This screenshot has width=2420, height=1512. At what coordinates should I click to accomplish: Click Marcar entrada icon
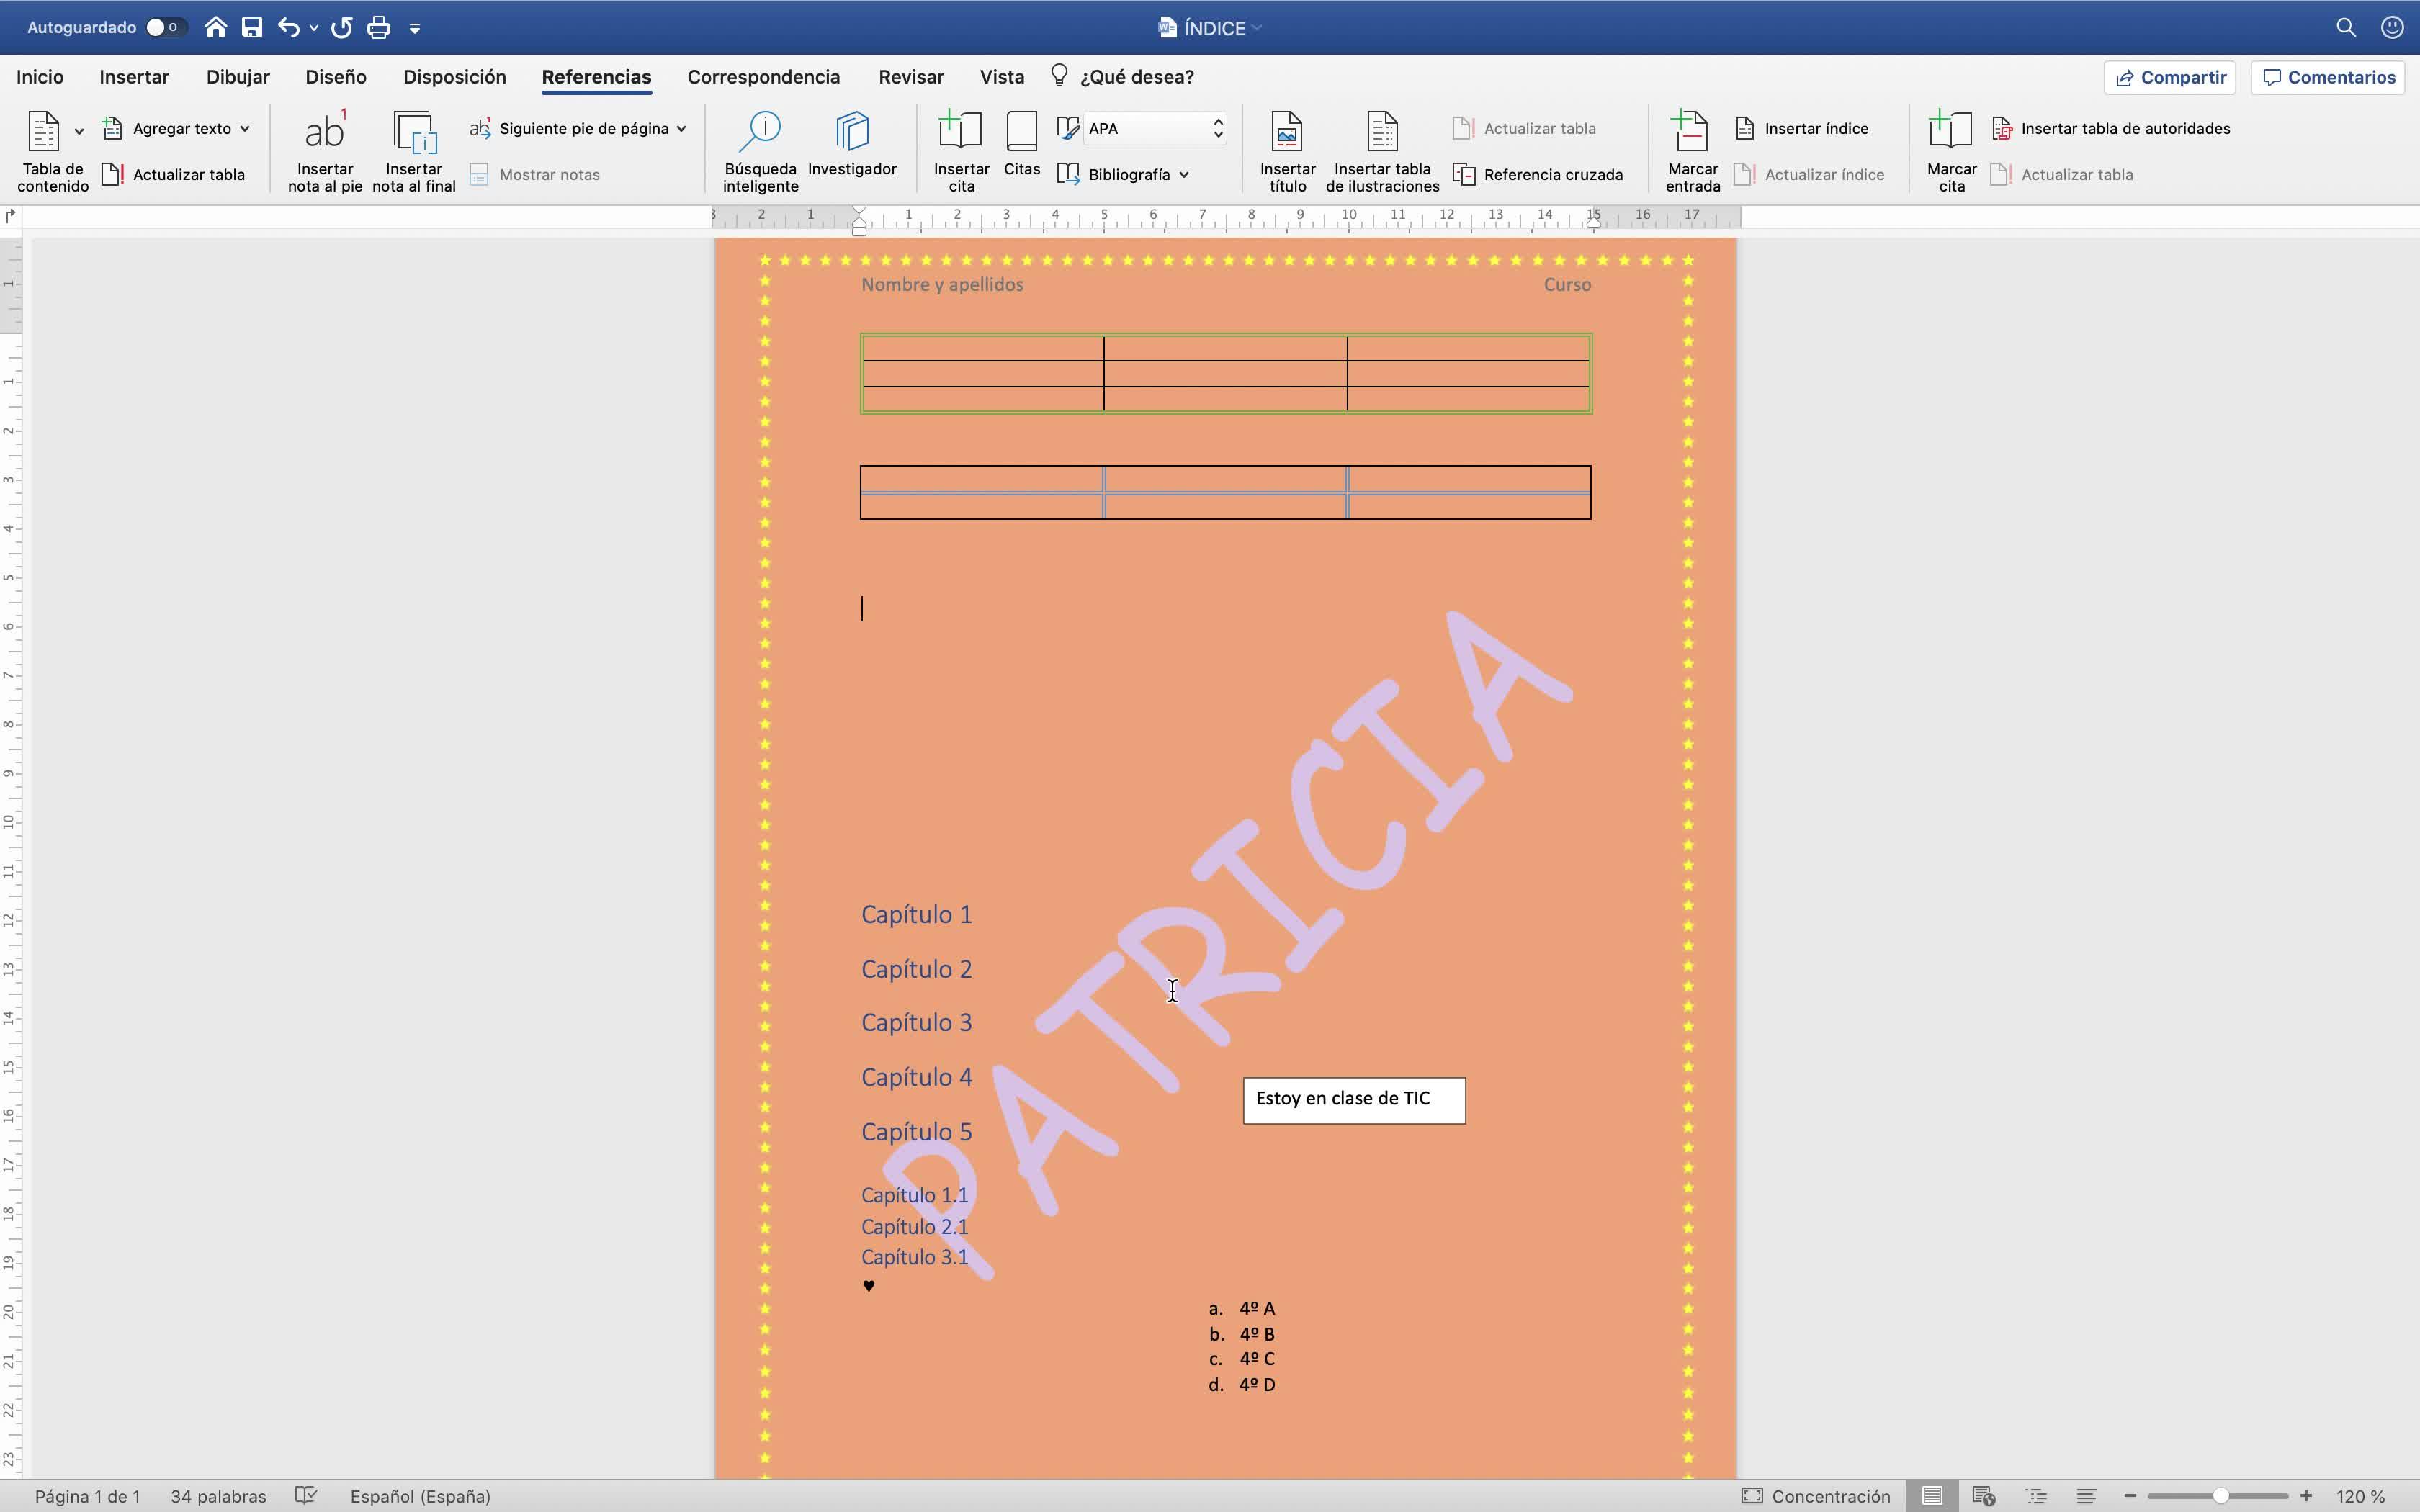coord(1691,132)
